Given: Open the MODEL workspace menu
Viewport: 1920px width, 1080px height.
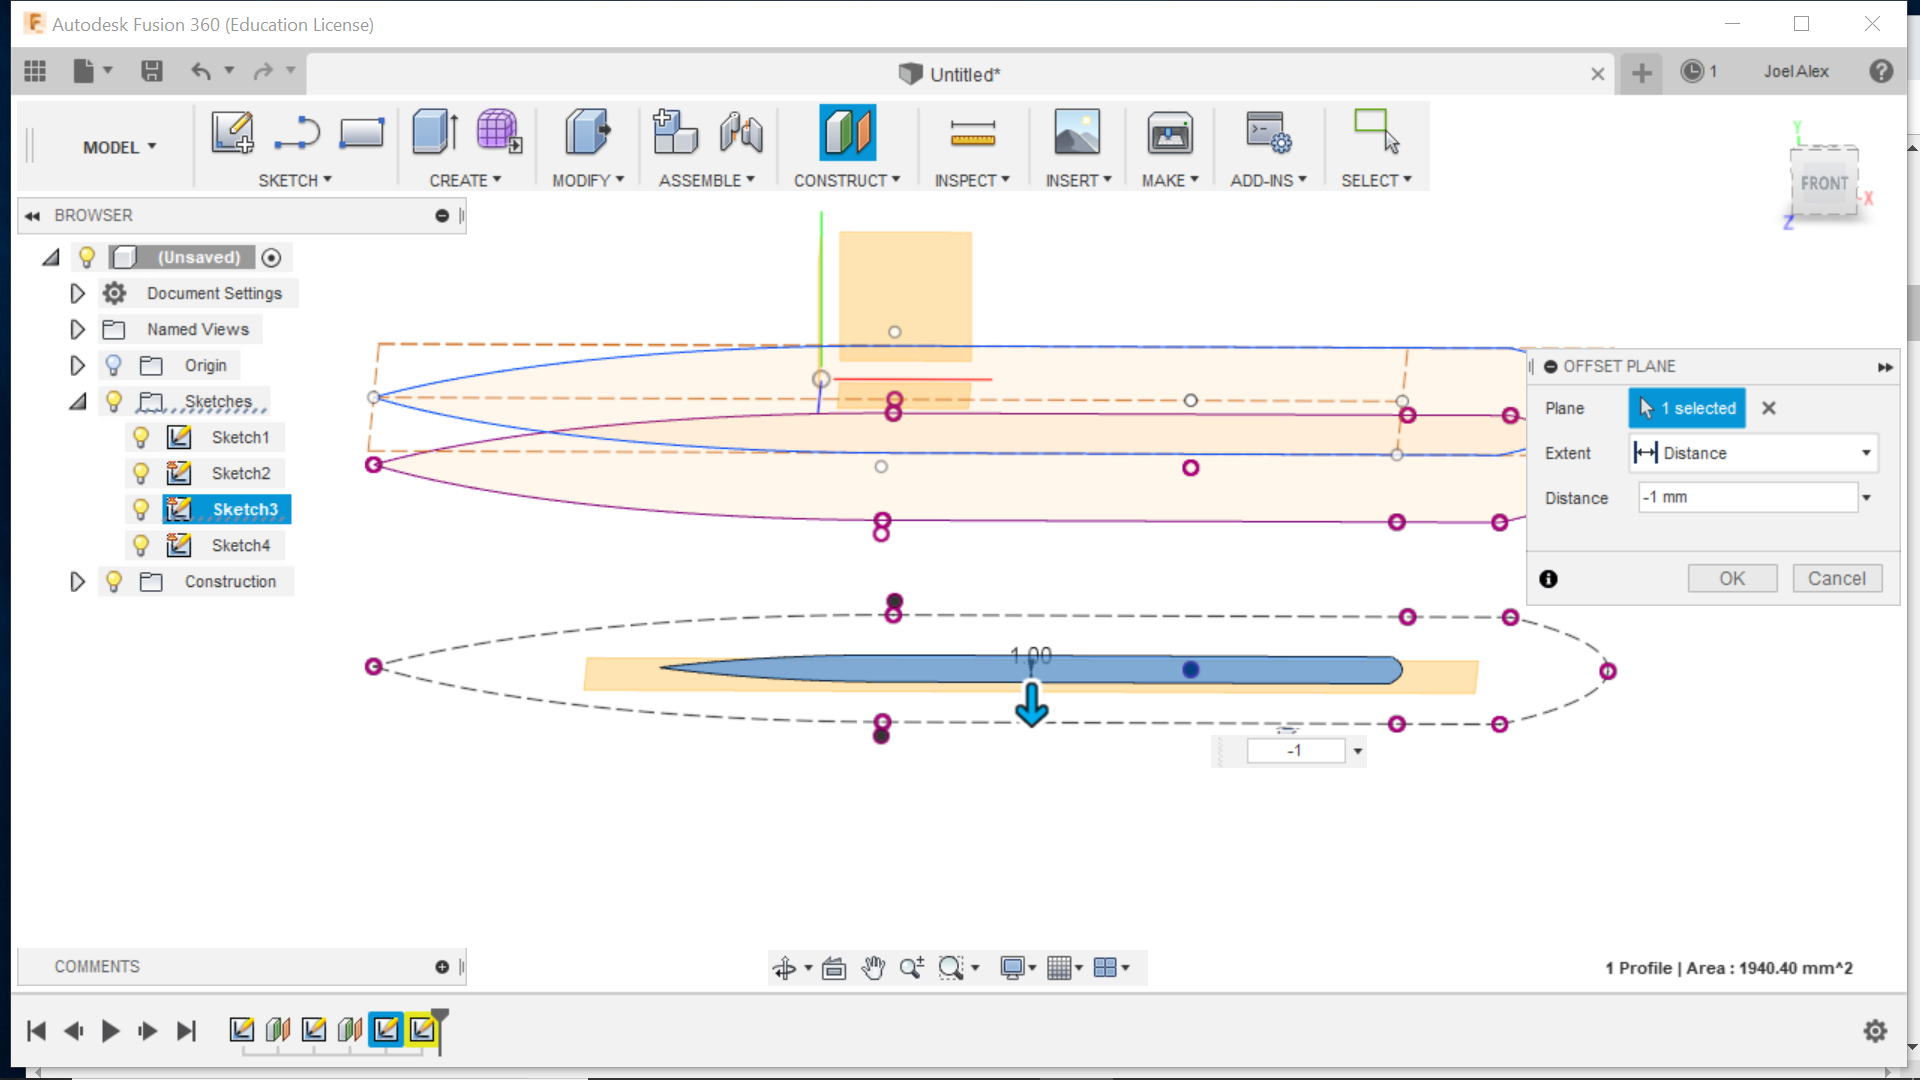Looking at the screenshot, I should 119,147.
